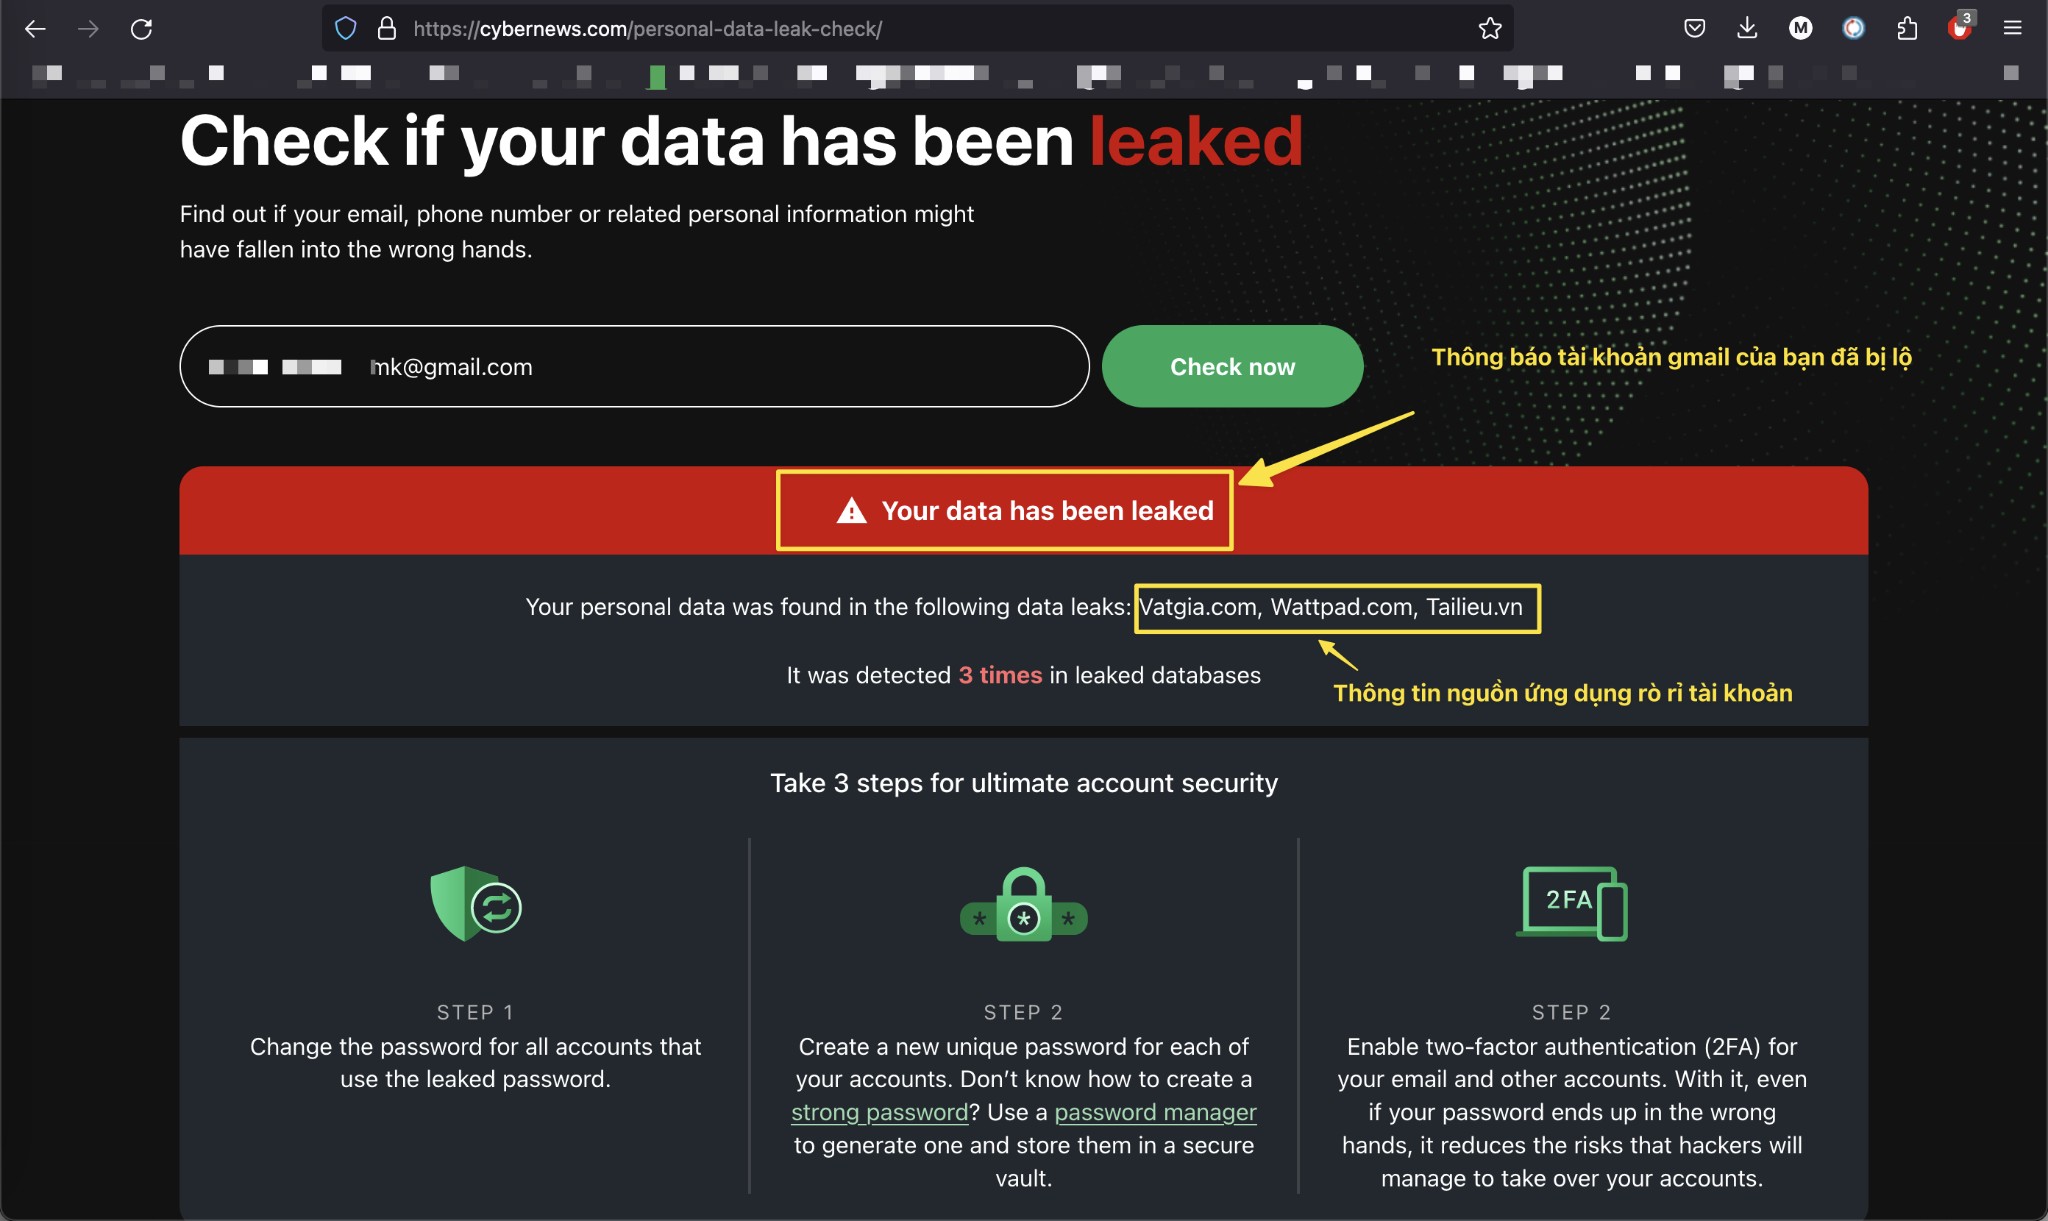Click the email address input field
Viewport: 2048px width, 1221px height.
pos(700,367)
